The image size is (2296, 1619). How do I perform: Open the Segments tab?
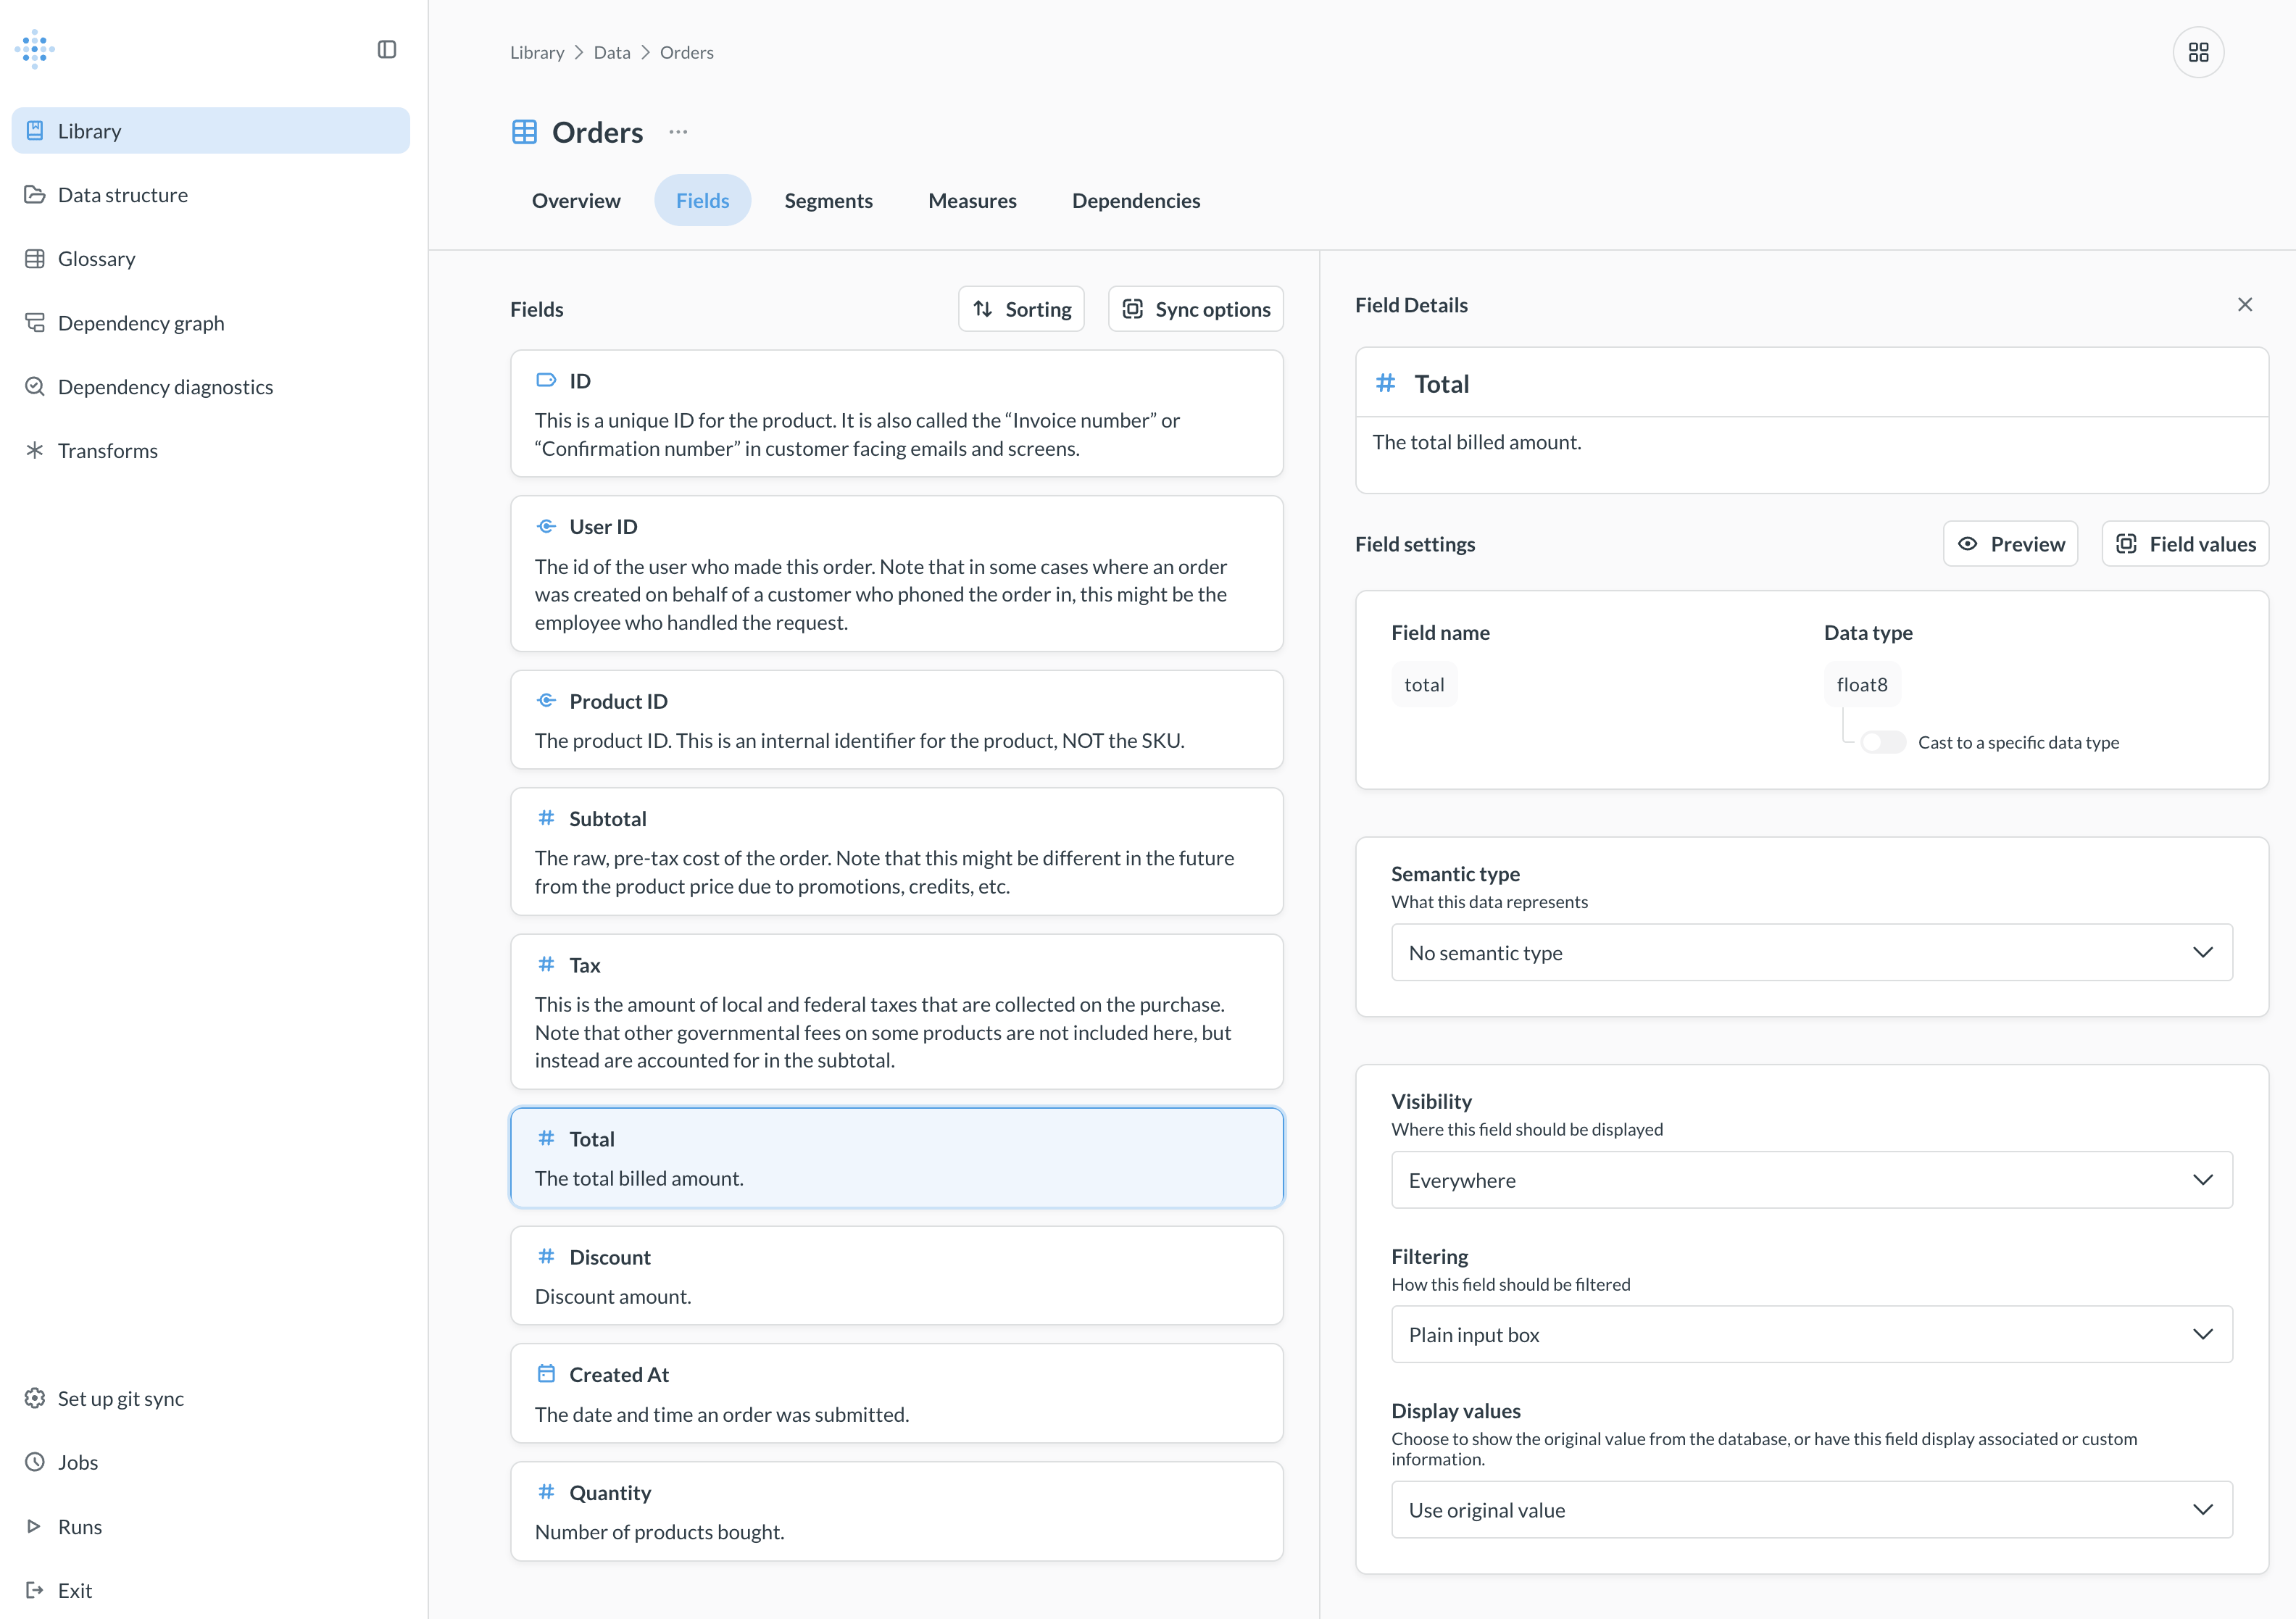click(x=829, y=200)
